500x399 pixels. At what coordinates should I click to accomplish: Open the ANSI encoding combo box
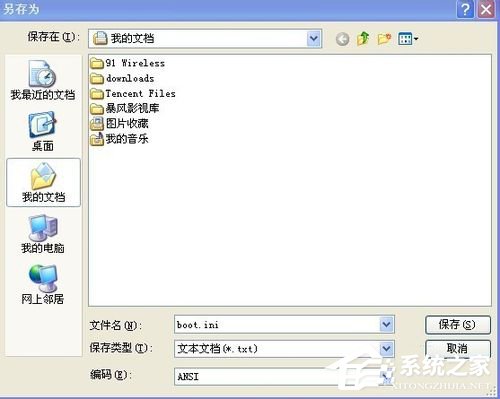pyautogui.click(x=284, y=377)
